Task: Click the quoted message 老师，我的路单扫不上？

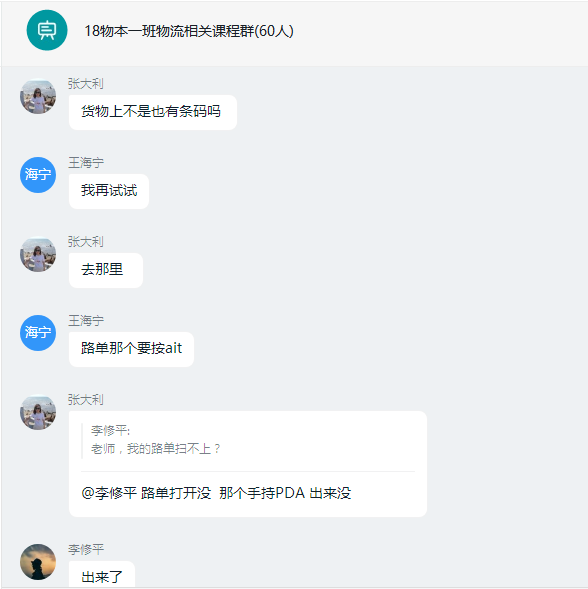Action: point(156,449)
